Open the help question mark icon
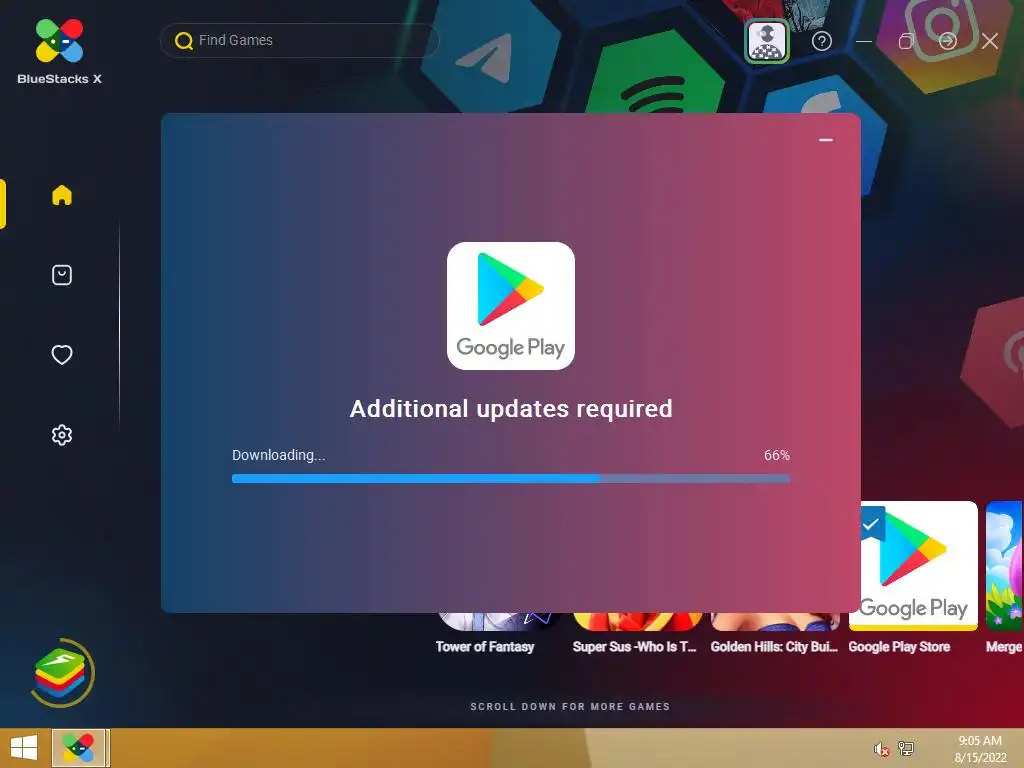This screenshot has width=1024, height=768. click(x=822, y=42)
